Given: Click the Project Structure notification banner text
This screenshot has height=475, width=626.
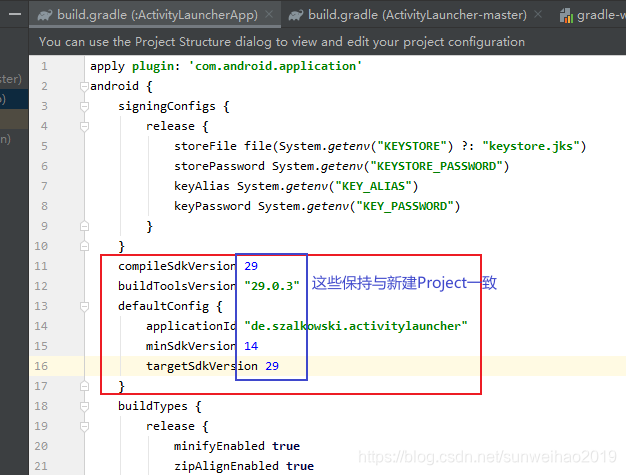Looking at the screenshot, I should pos(282,42).
